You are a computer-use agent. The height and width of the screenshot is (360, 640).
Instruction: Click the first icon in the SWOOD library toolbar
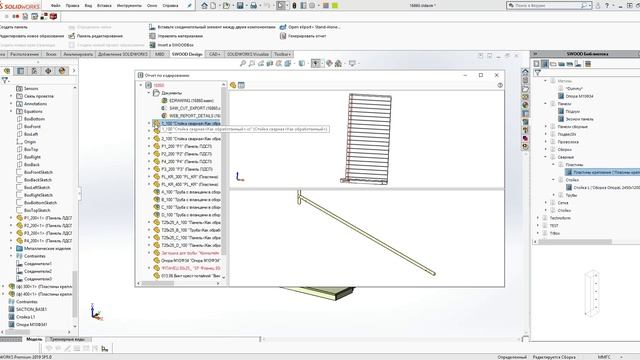(x=537, y=64)
